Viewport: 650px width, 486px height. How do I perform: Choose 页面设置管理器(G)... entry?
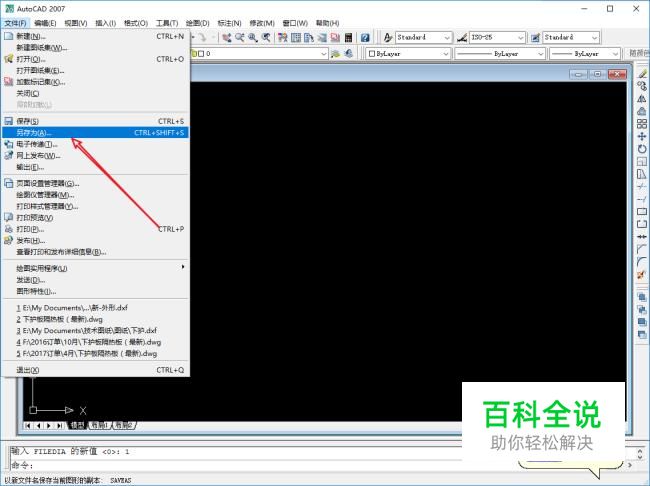95,183
